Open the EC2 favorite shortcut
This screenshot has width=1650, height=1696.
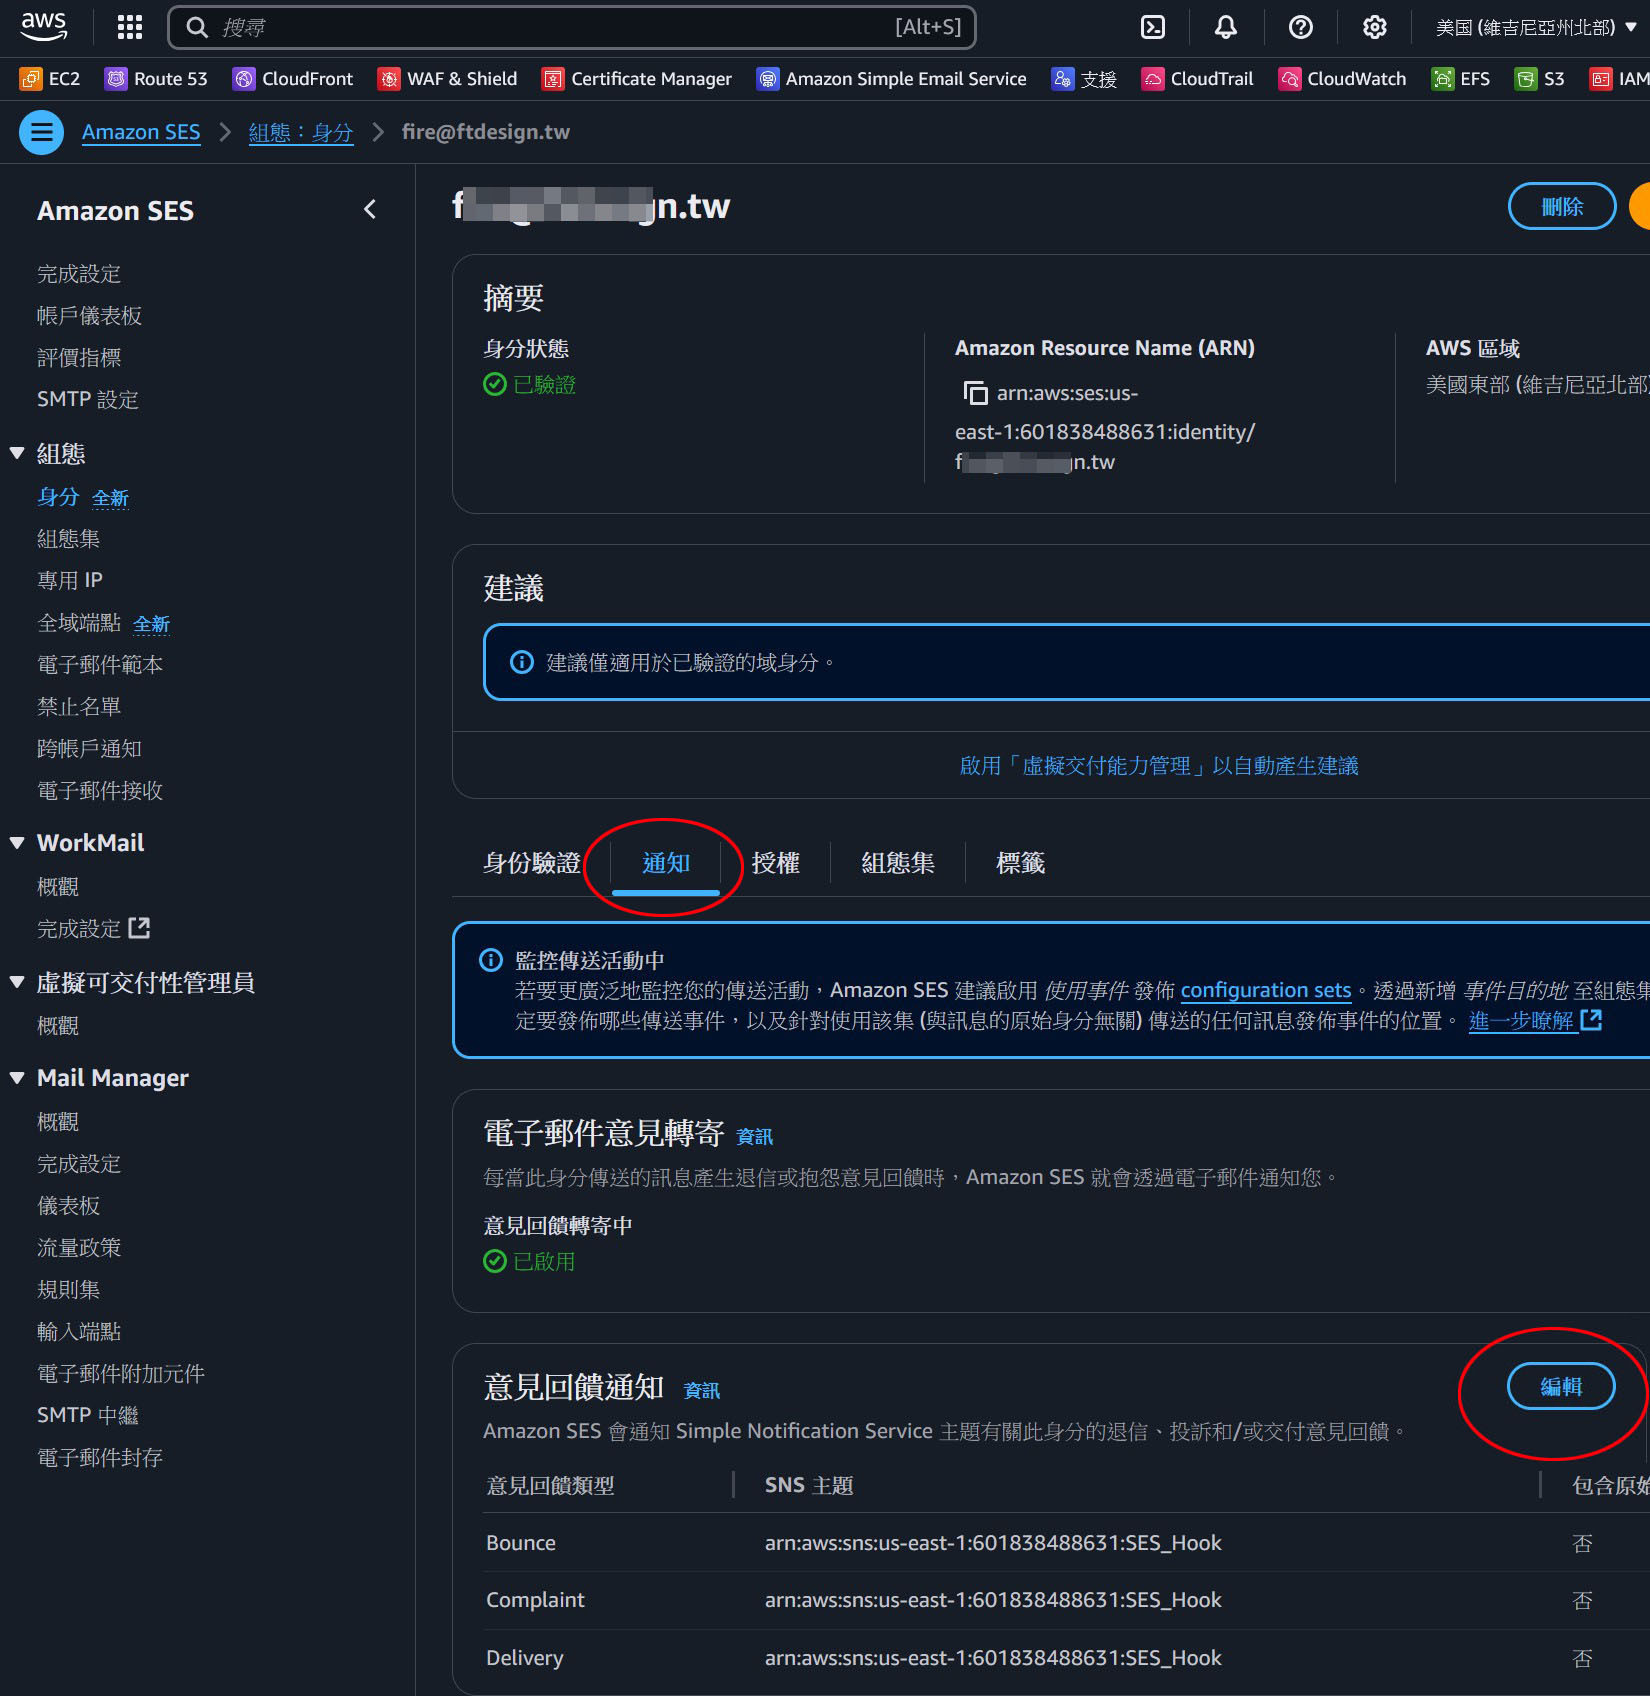click(x=50, y=79)
